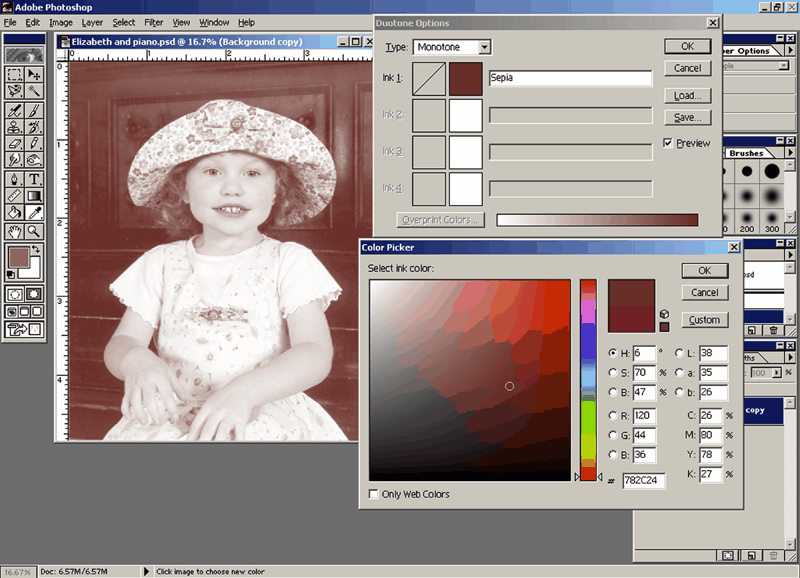This screenshot has height=578, width=800.
Task: Open the Filter menu
Action: click(153, 22)
